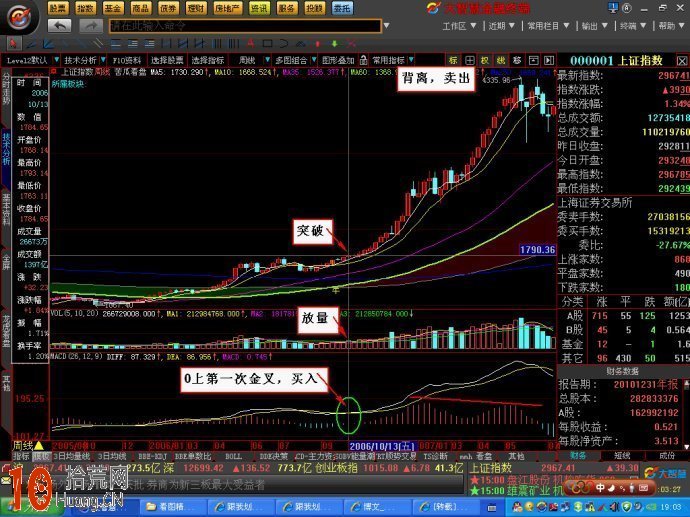Screen dimensions: 690x517
Task: Click the F10资料 toolbar item
Action: (127, 60)
